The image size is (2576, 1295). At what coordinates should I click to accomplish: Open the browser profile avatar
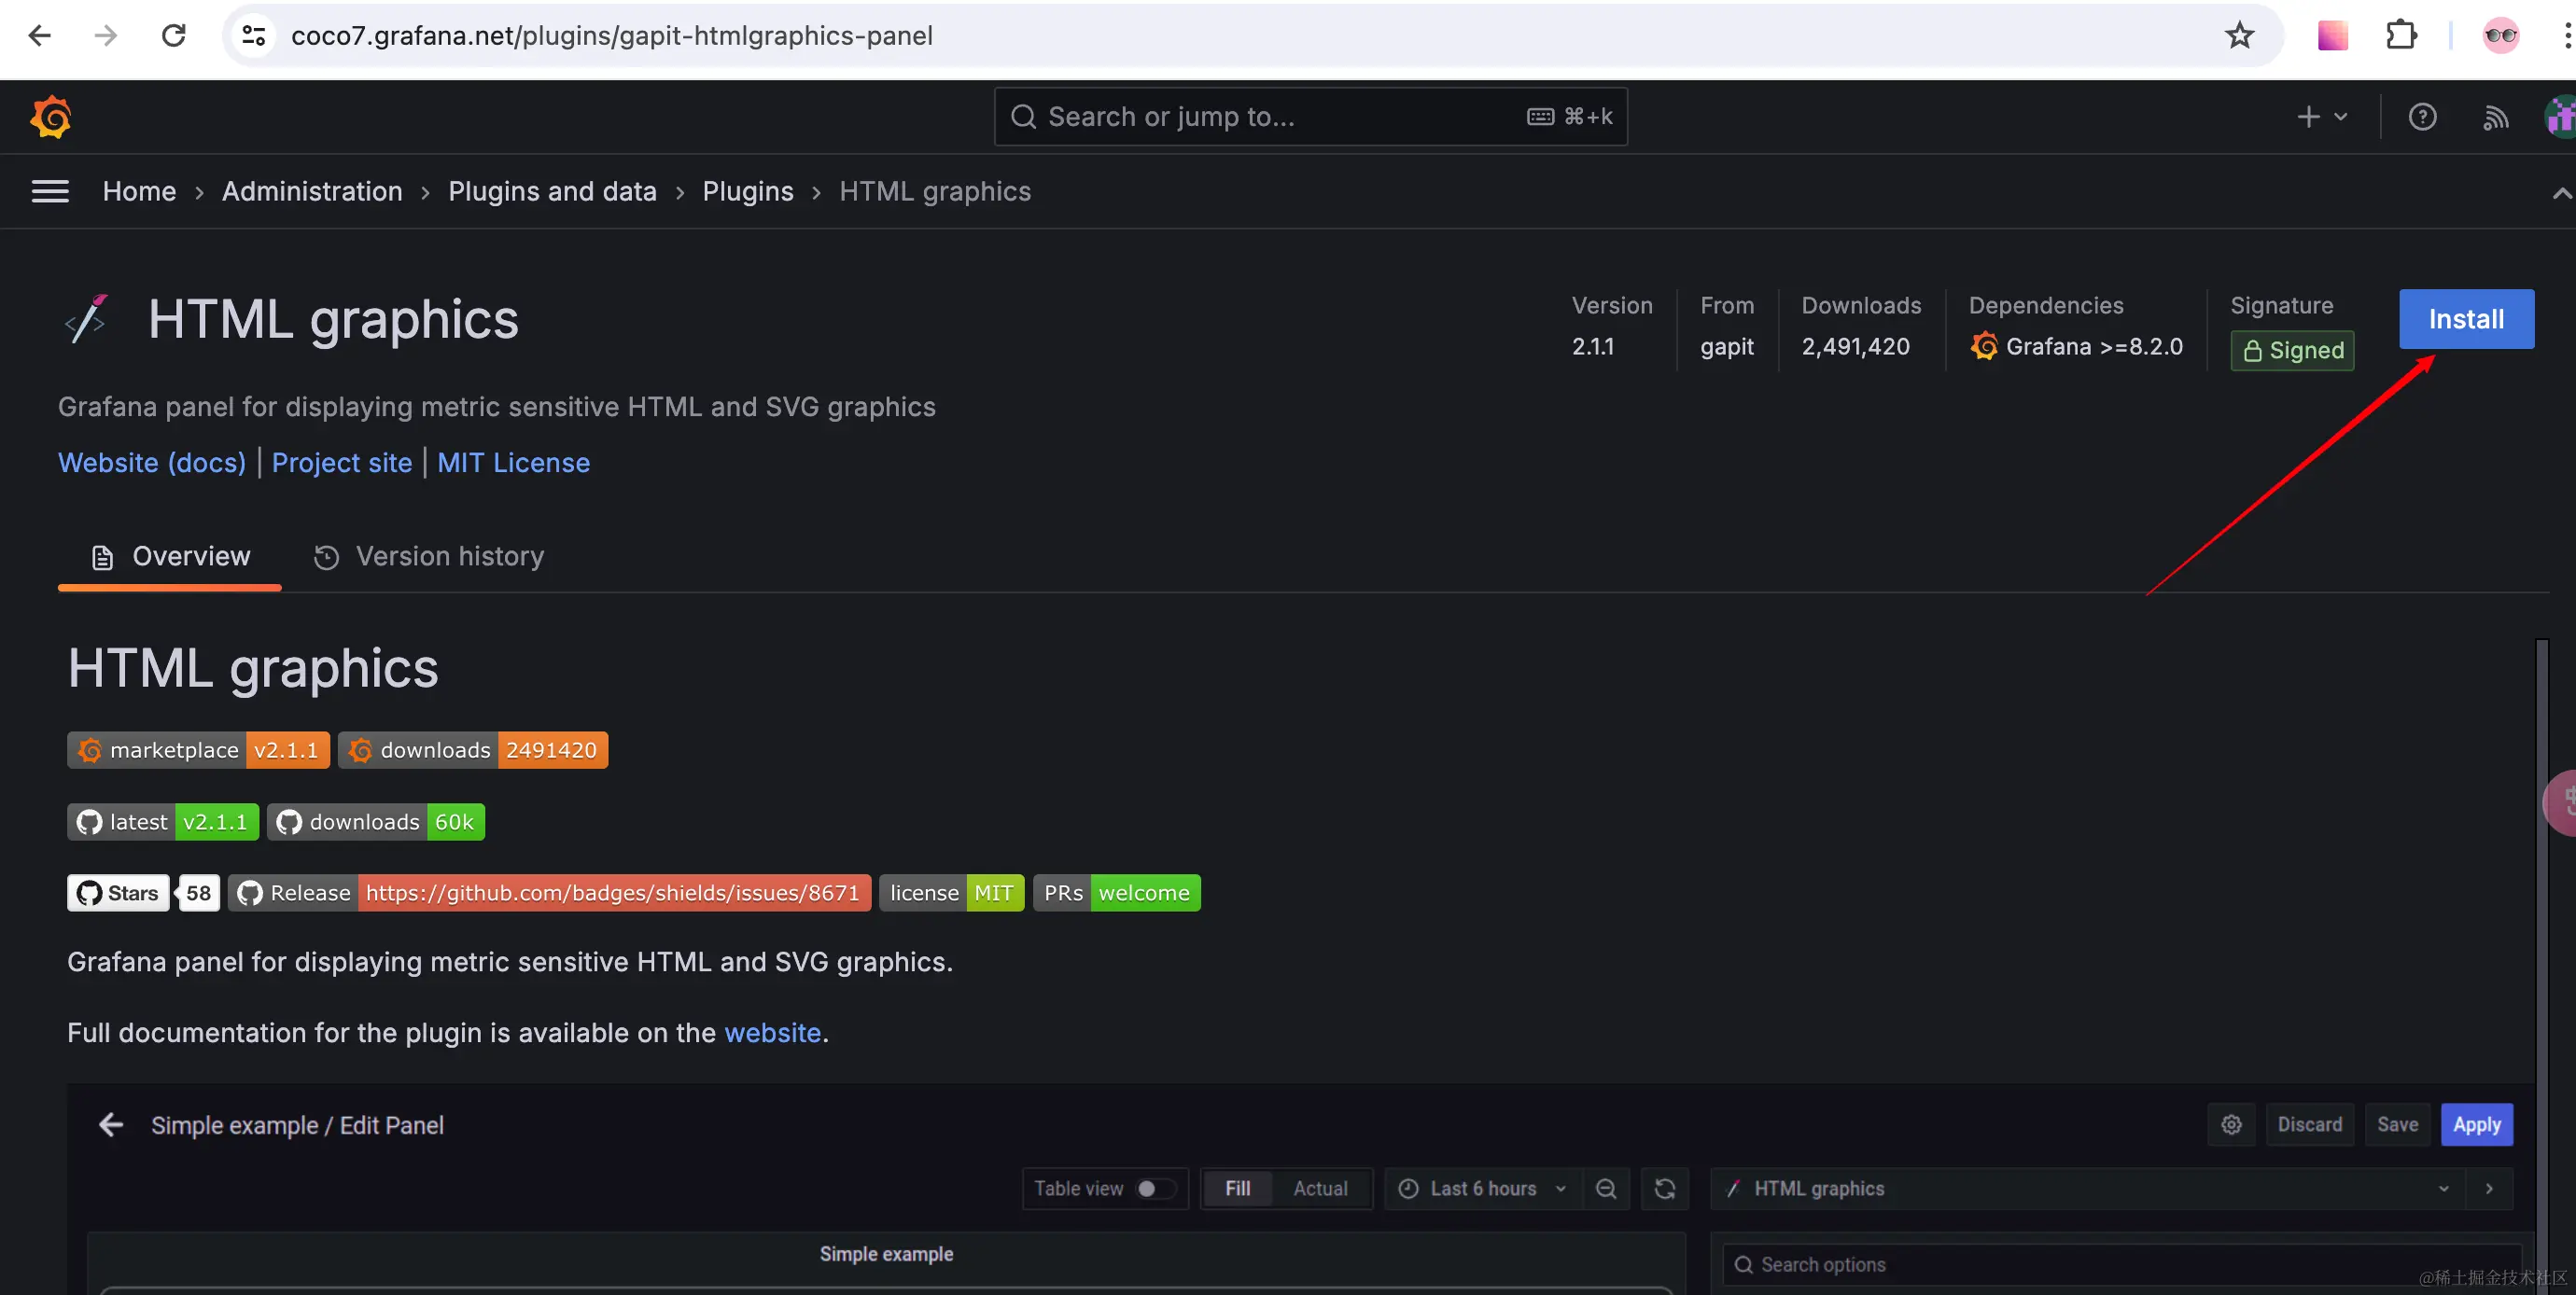pyautogui.click(x=2500, y=36)
